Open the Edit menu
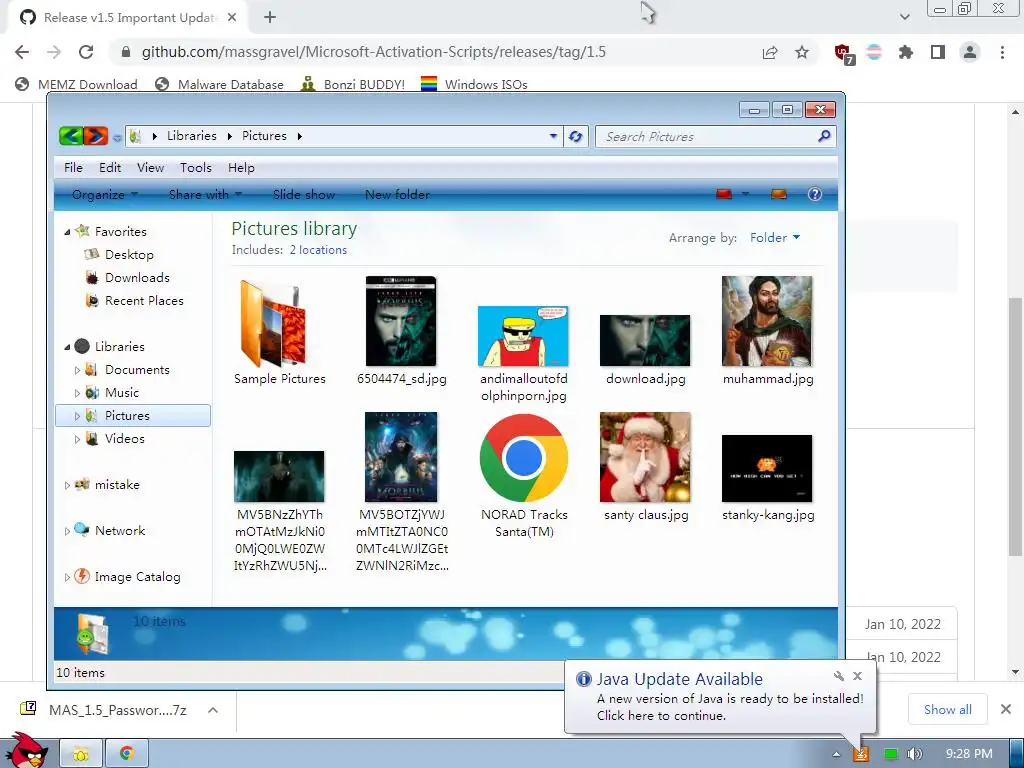 pyautogui.click(x=110, y=168)
